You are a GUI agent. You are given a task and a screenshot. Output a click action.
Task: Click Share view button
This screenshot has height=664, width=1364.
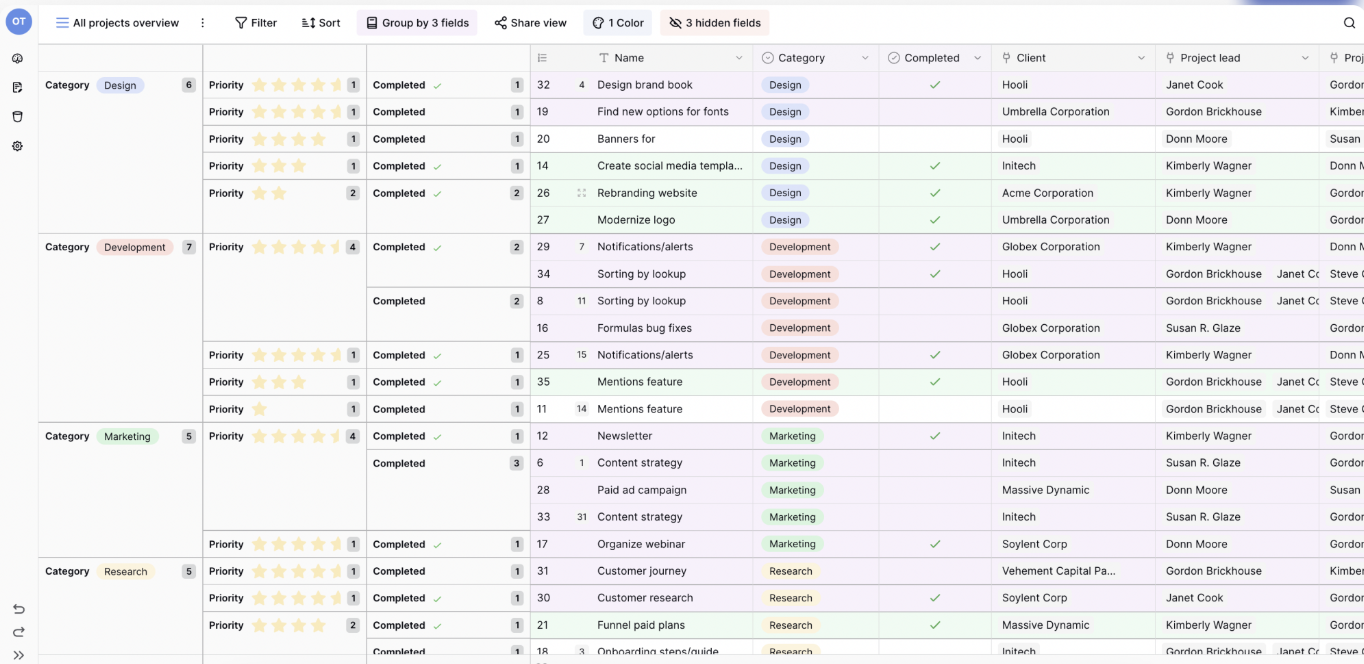tap(530, 23)
